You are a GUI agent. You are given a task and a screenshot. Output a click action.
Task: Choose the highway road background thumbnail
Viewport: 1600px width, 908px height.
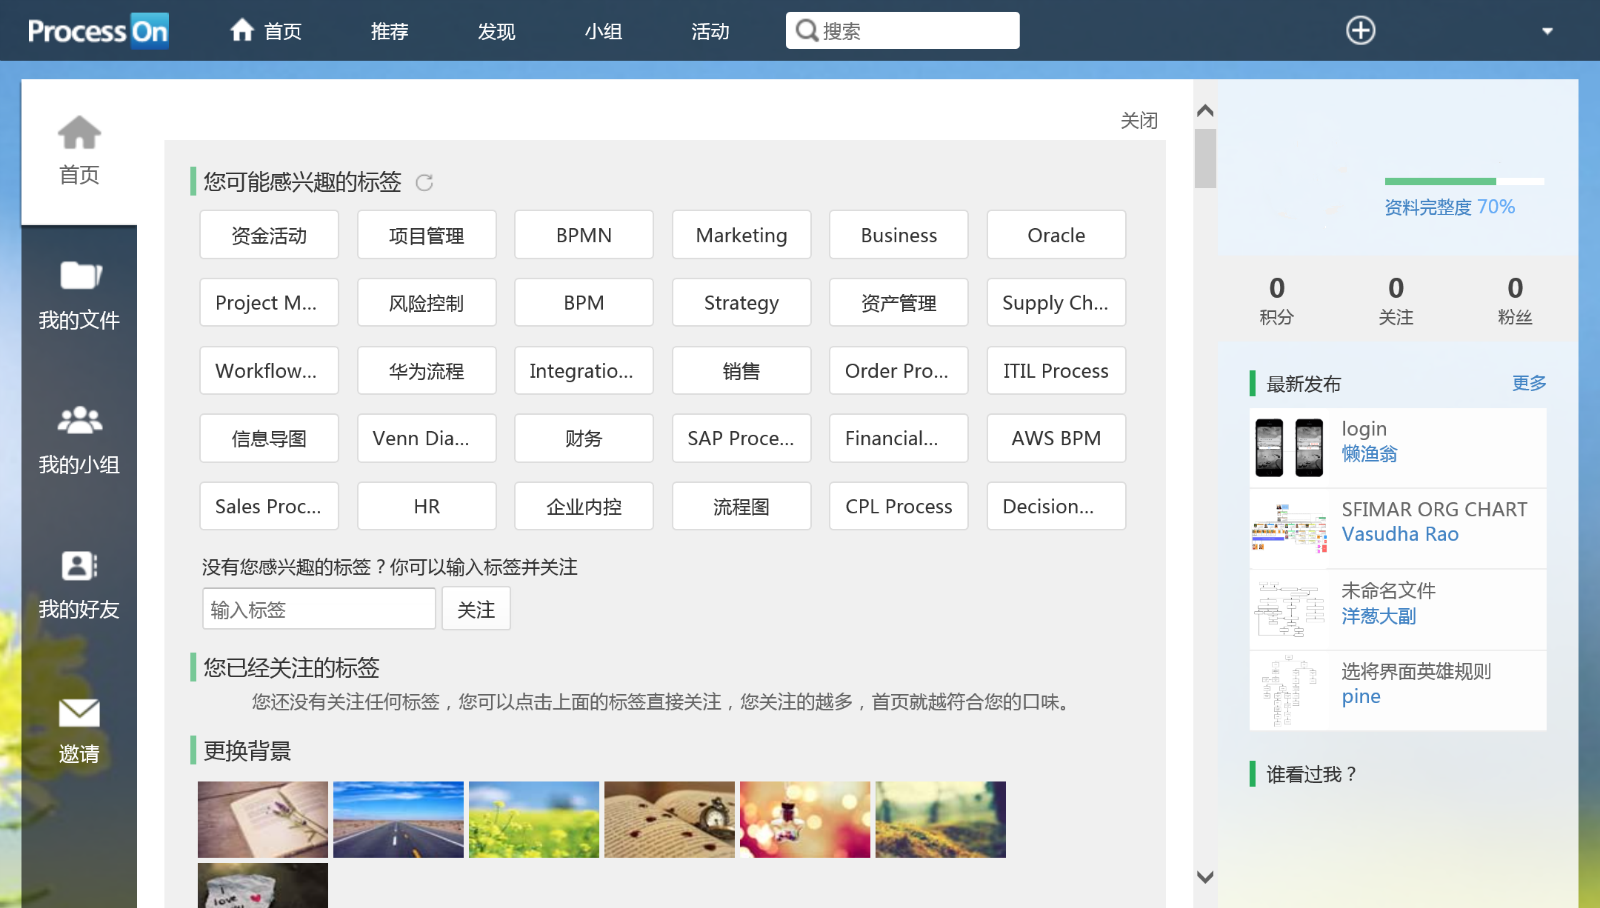click(398, 819)
